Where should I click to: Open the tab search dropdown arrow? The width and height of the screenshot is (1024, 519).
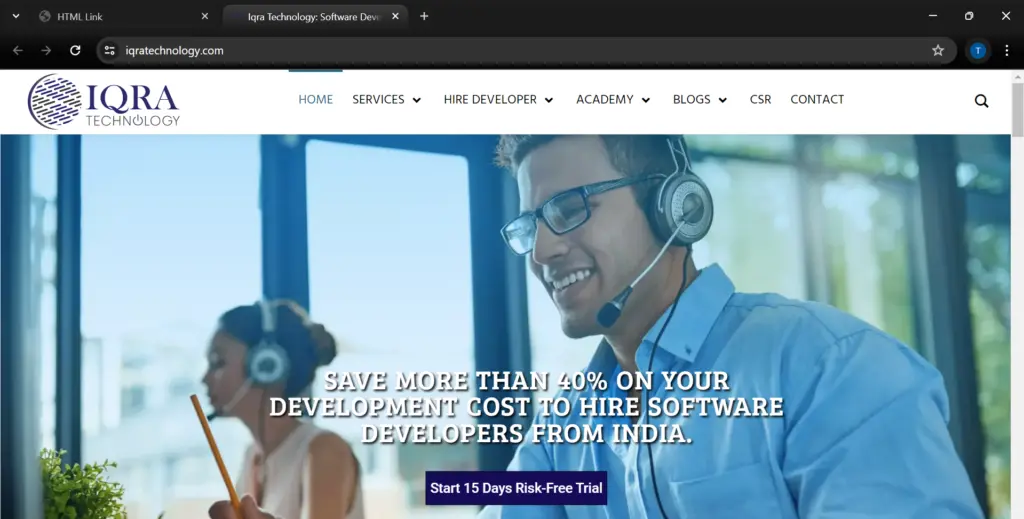(16, 16)
